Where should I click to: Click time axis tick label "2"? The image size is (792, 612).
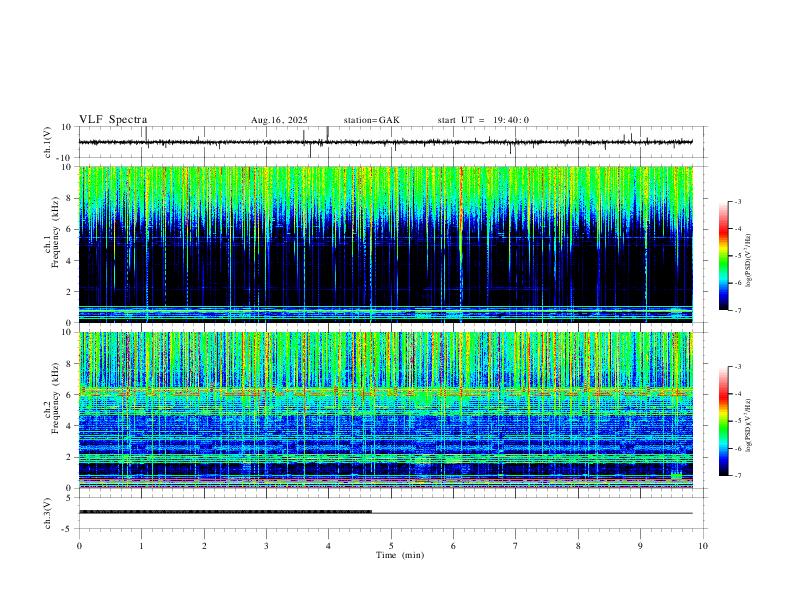coord(204,546)
